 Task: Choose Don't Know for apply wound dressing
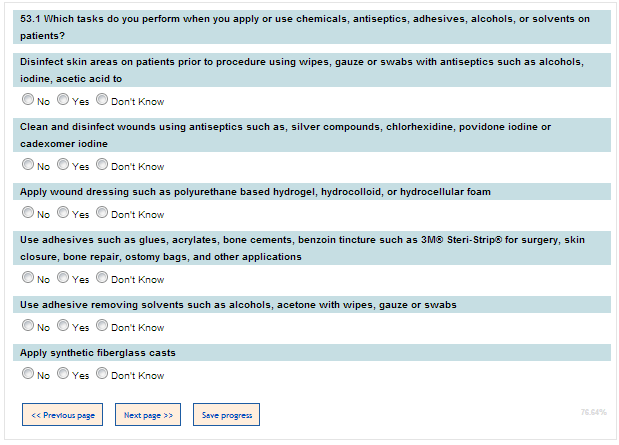(x=102, y=212)
